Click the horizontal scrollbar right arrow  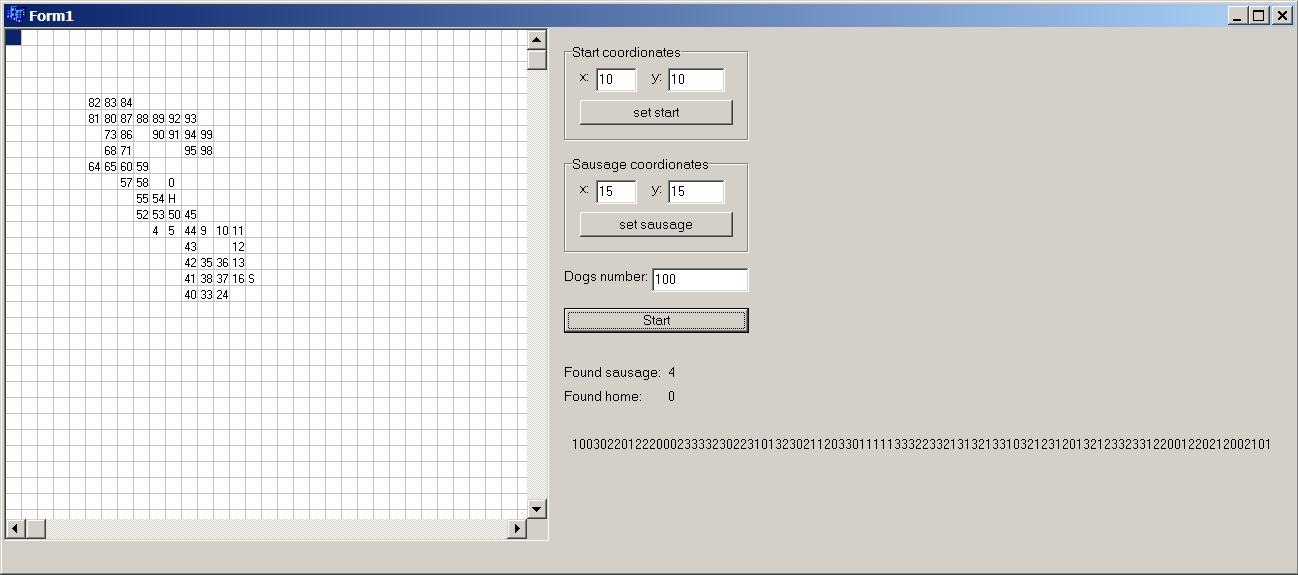pos(517,528)
